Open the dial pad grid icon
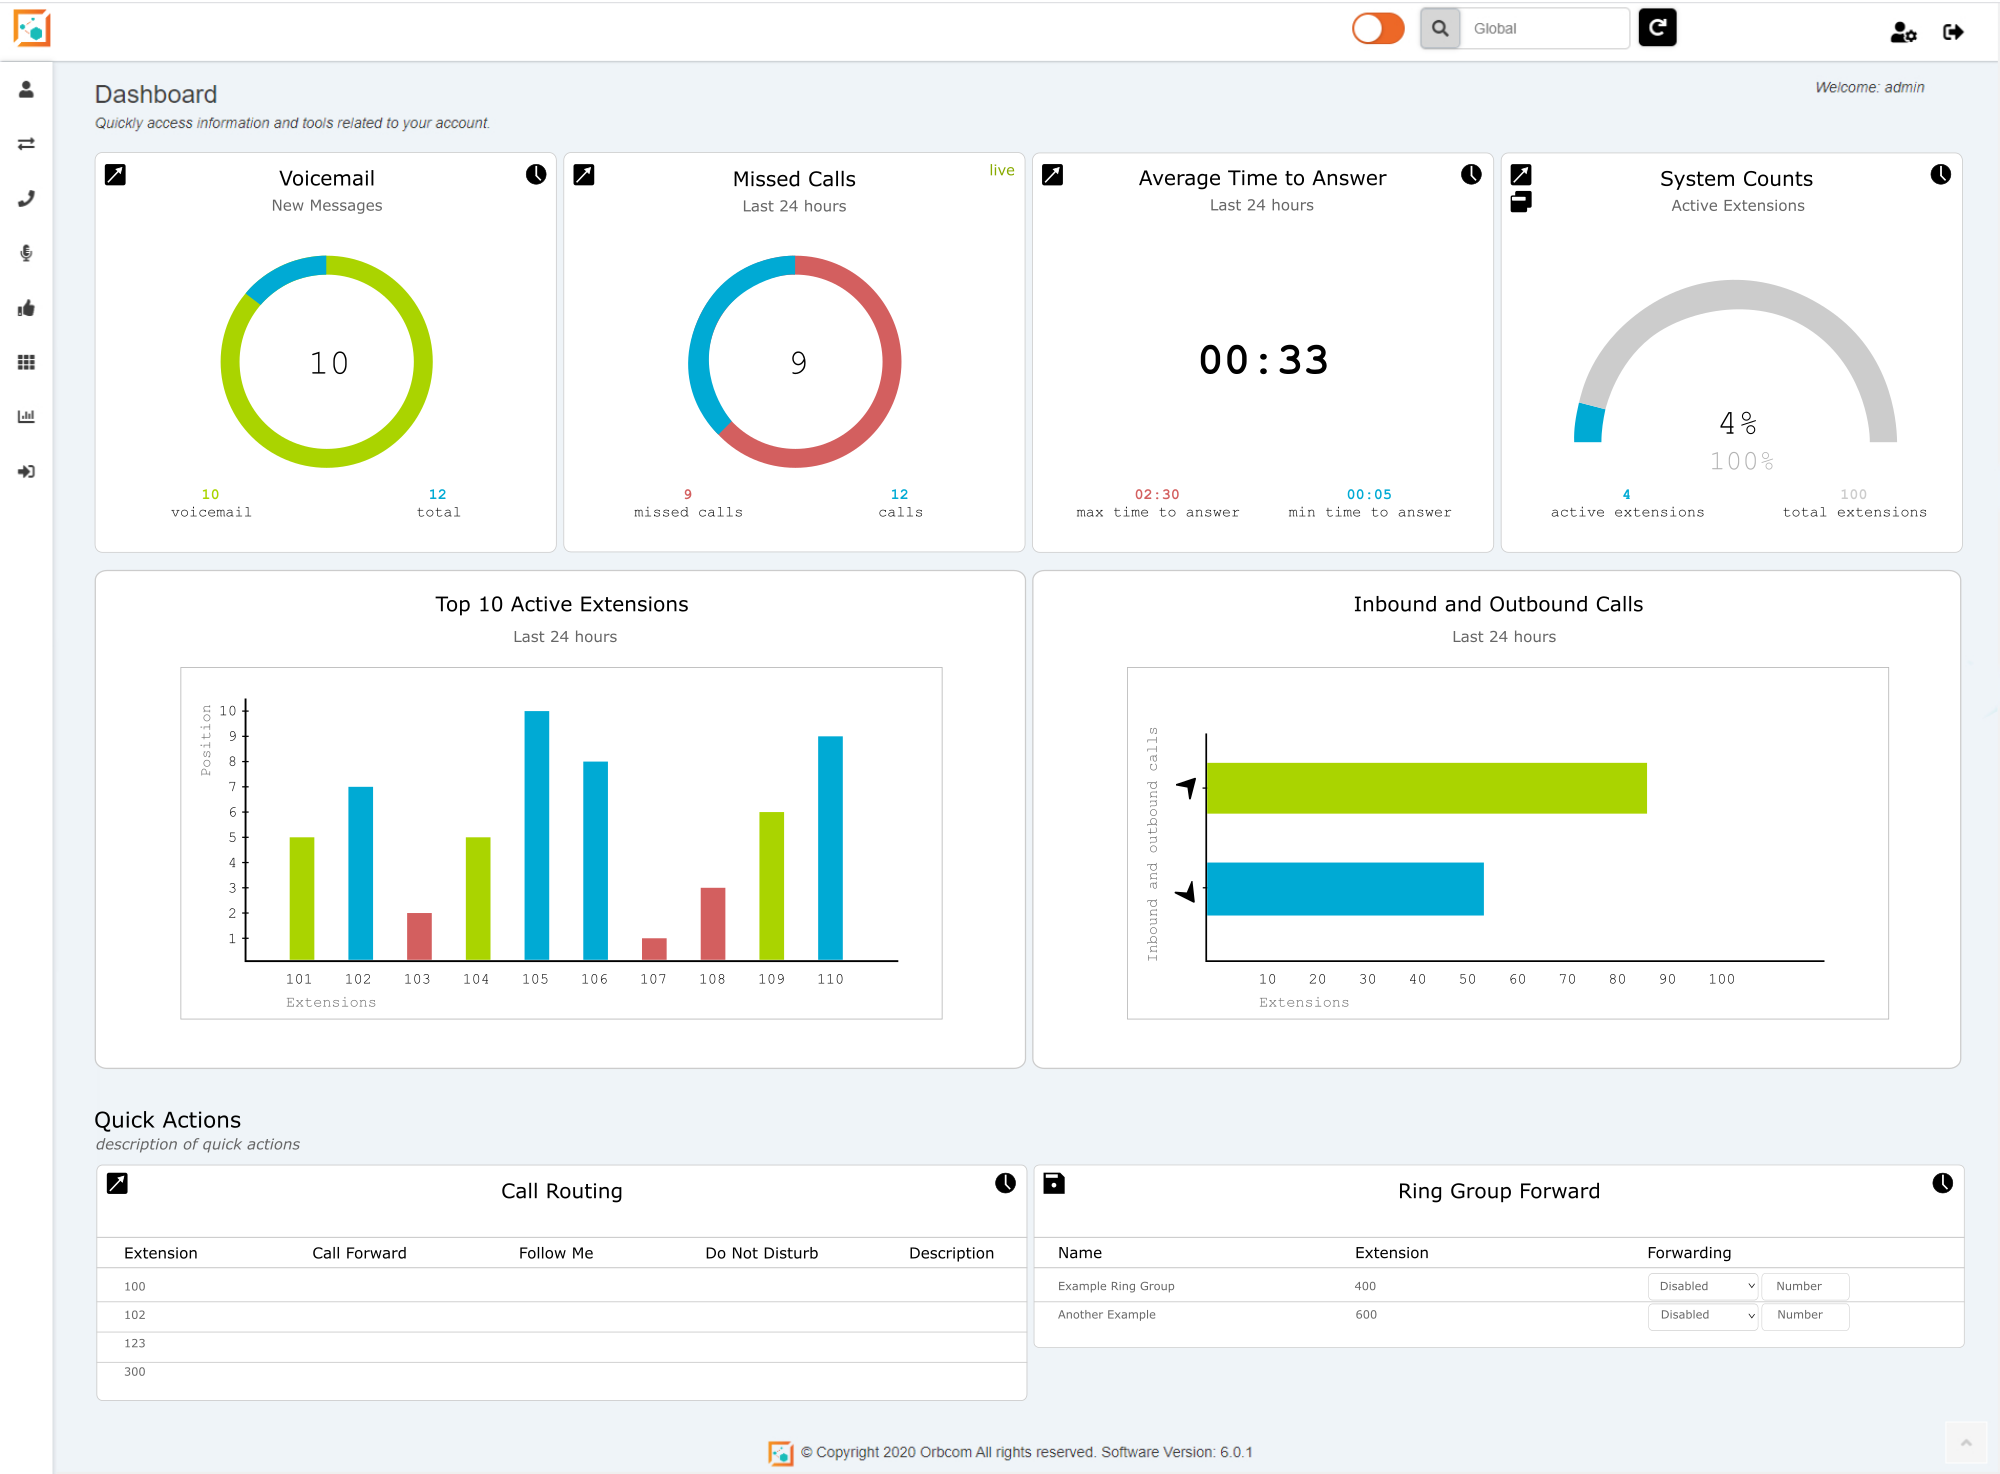Image resolution: width=2000 pixels, height=1474 pixels. pos(27,362)
